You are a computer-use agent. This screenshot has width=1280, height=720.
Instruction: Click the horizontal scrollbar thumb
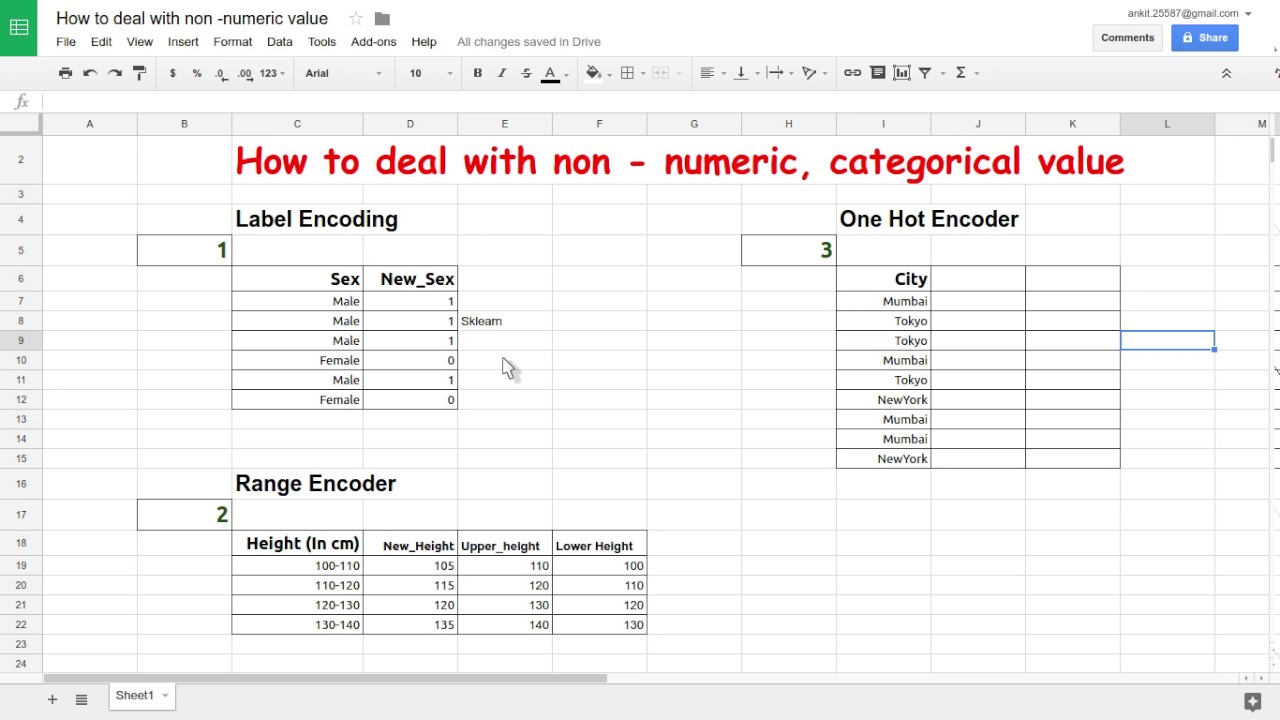coord(325,678)
